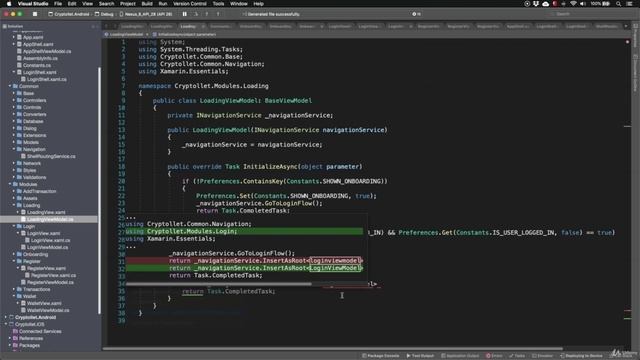Open the Errors pad

click(x=494, y=356)
